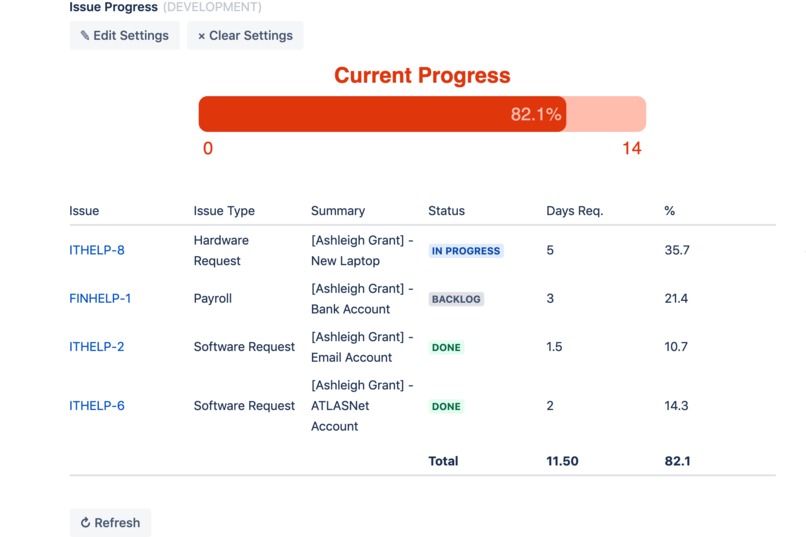
Task: Click the 10.7 percent value
Action: [676, 347]
